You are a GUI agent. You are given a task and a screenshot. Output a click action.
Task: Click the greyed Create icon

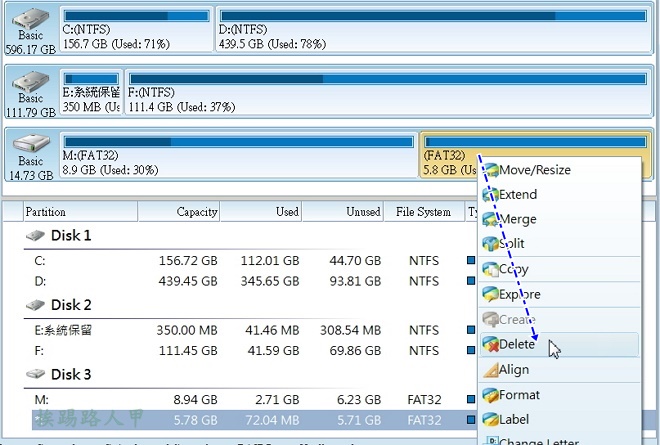pos(490,320)
